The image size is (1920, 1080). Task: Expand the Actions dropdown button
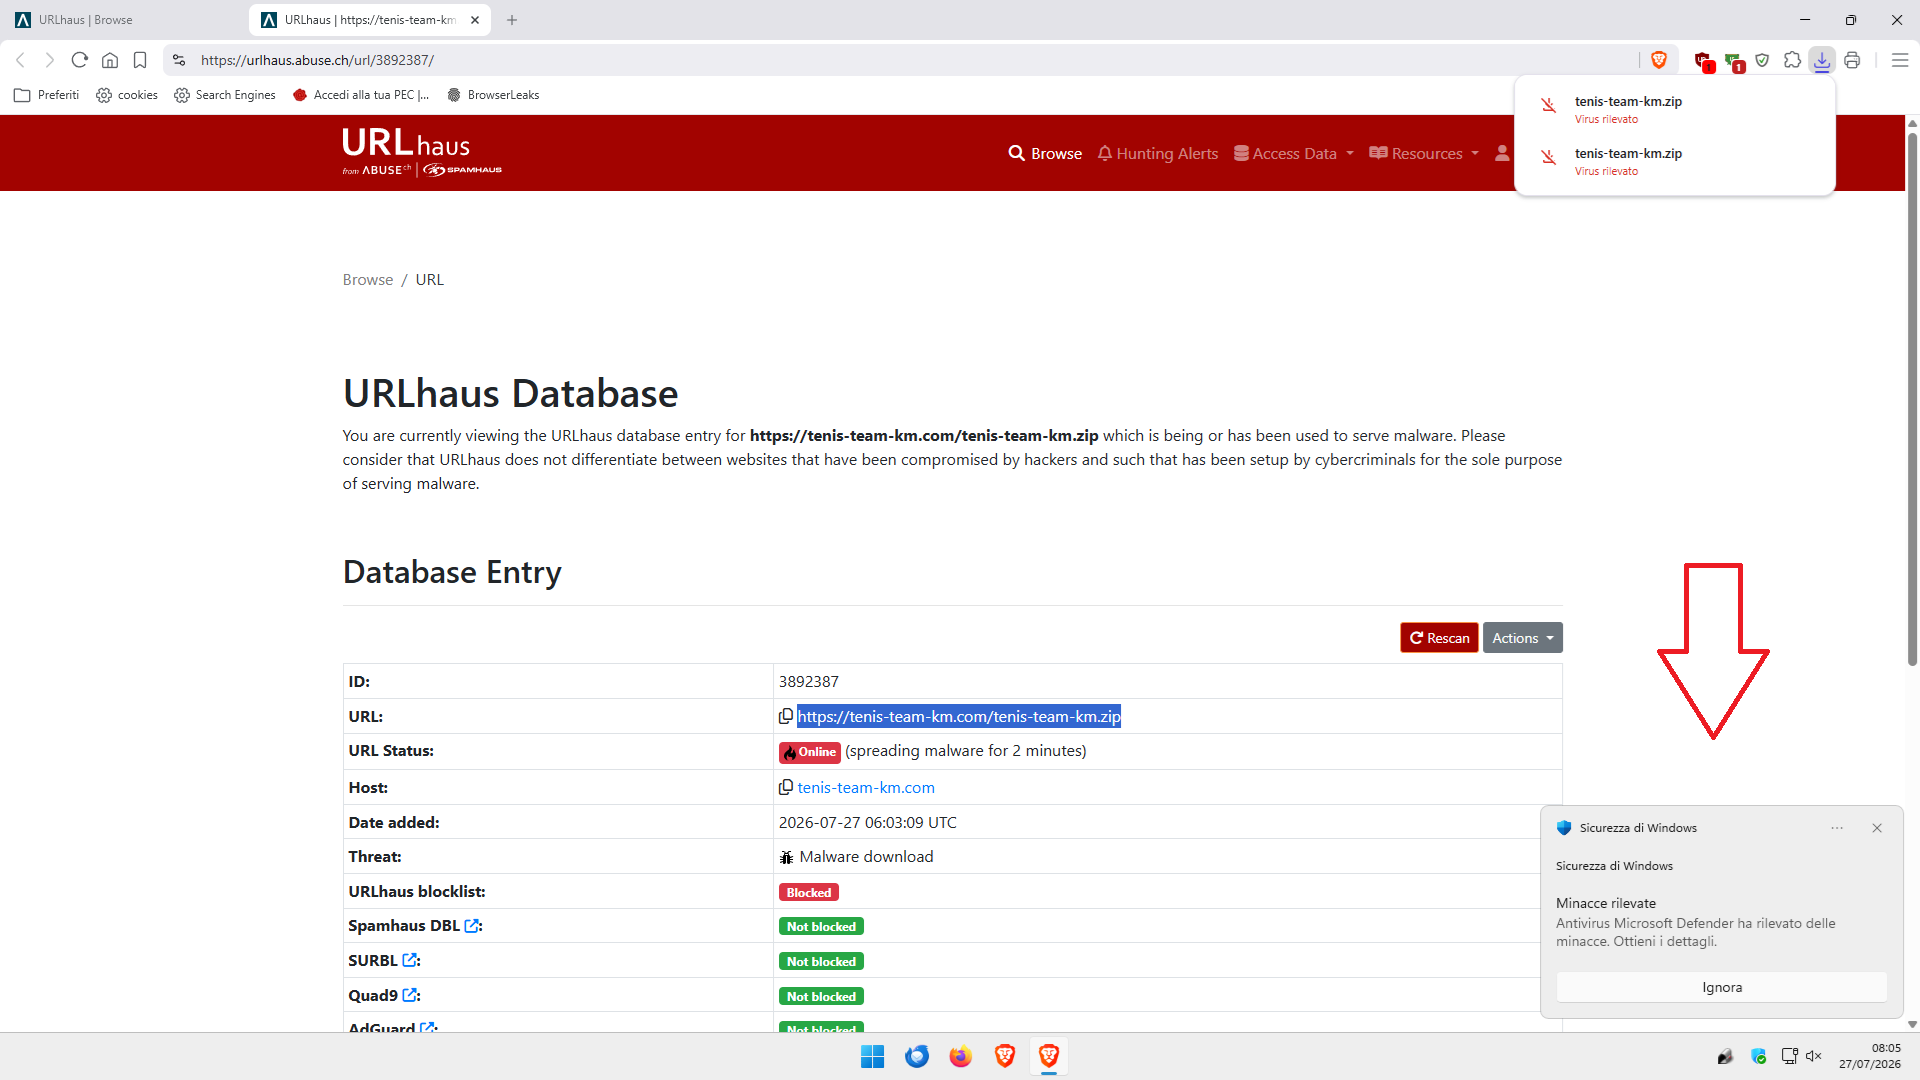[1522, 638]
